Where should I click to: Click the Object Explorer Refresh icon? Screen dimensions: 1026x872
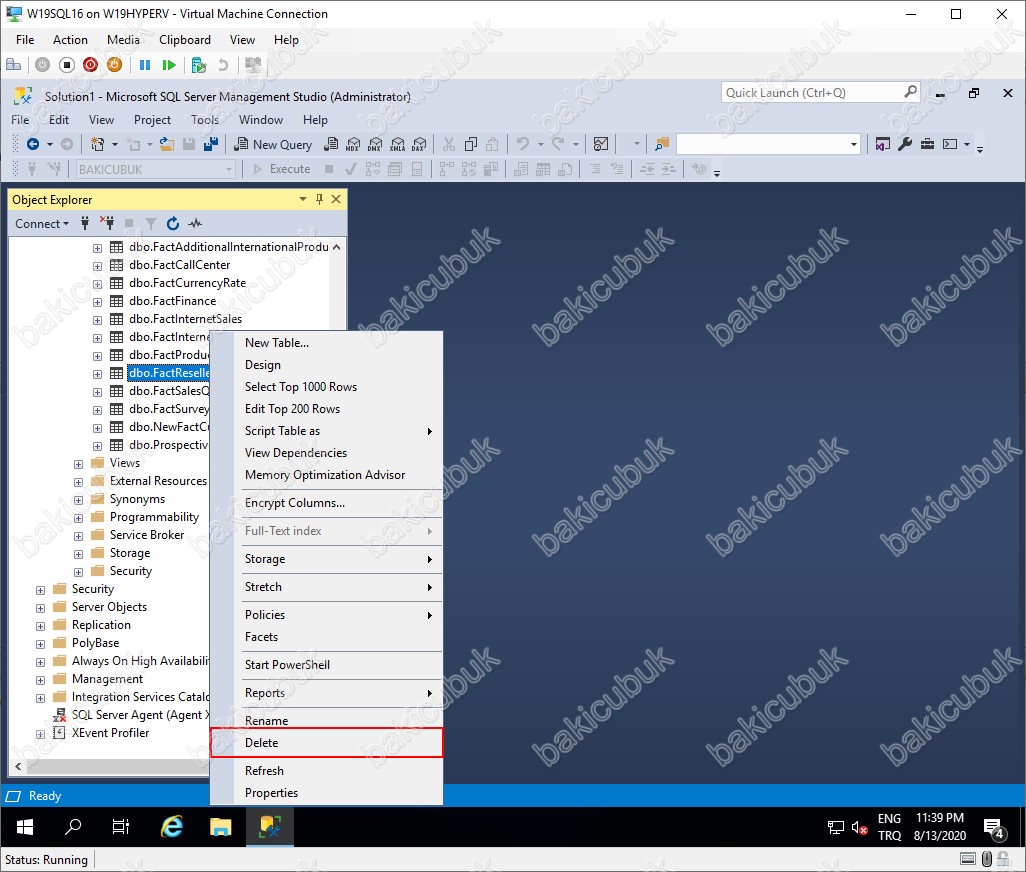(173, 224)
